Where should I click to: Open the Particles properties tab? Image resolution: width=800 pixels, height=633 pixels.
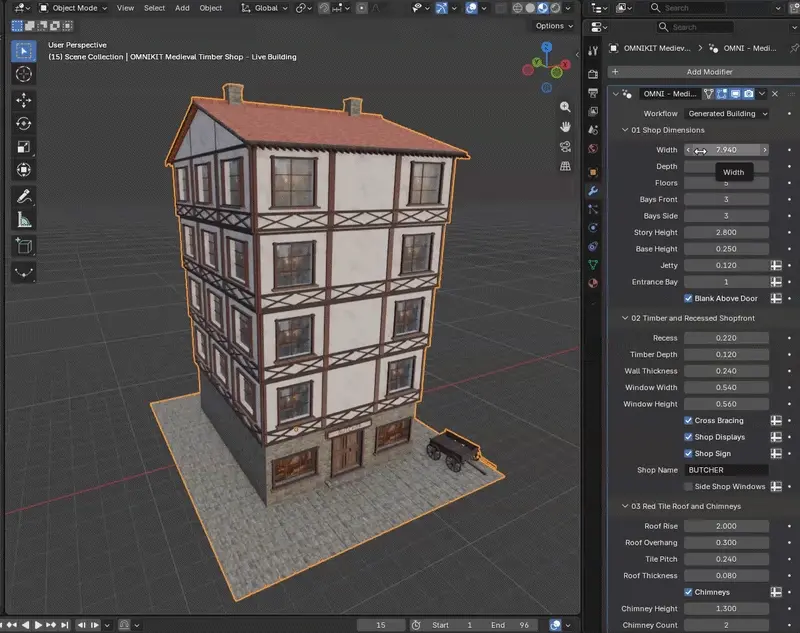593,209
